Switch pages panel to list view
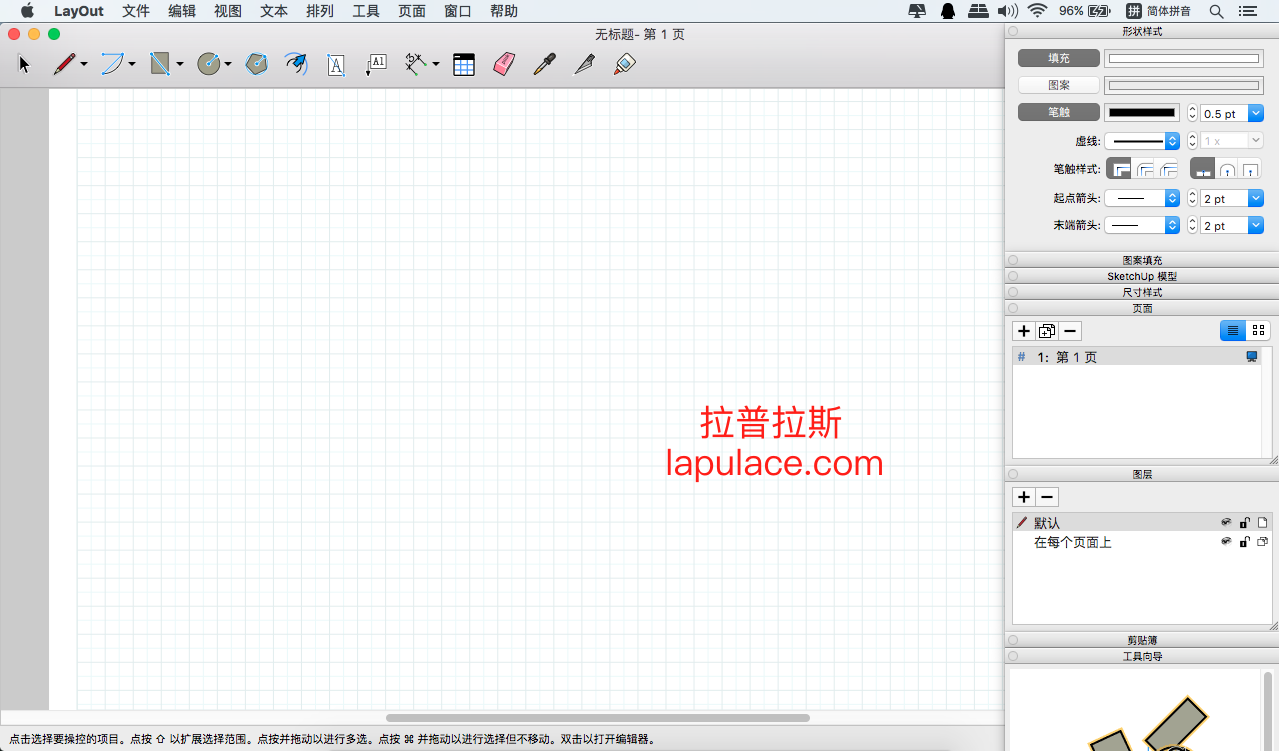Image resolution: width=1279 pixels, height=751 pixels. (1233, 330)
